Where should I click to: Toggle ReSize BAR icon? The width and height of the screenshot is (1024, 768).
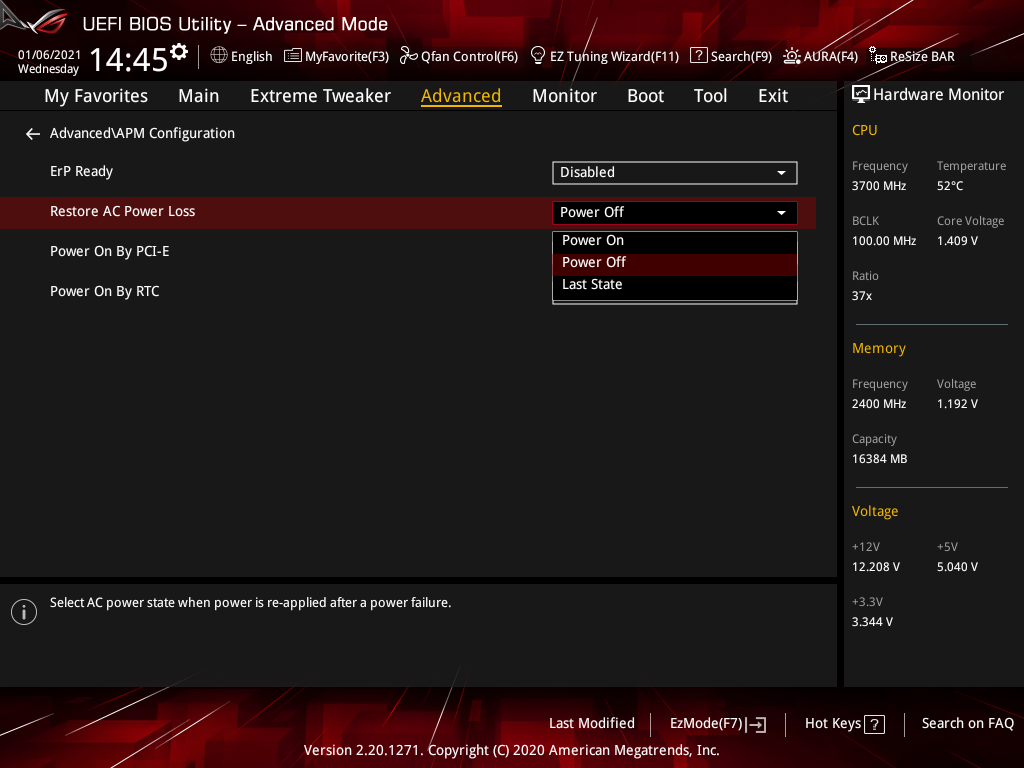tap(878, 56)
